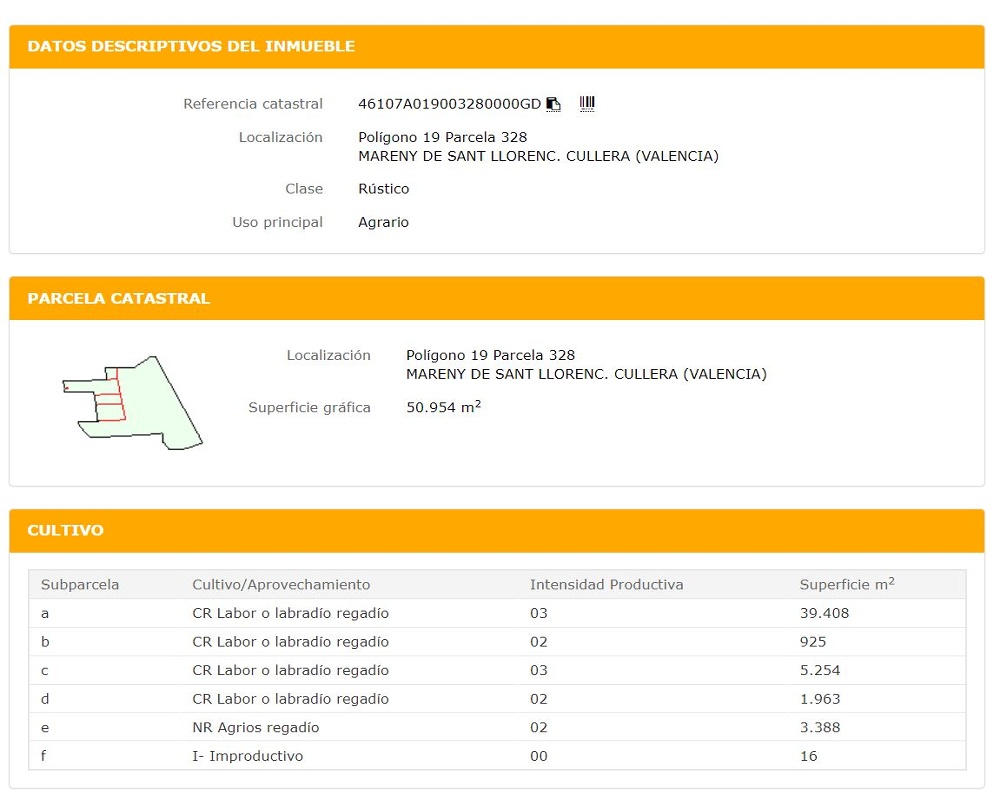Click the 50.954 m² graphic surface value
The height and width of the screenshot is (800, 1000).
coord(443,407)
